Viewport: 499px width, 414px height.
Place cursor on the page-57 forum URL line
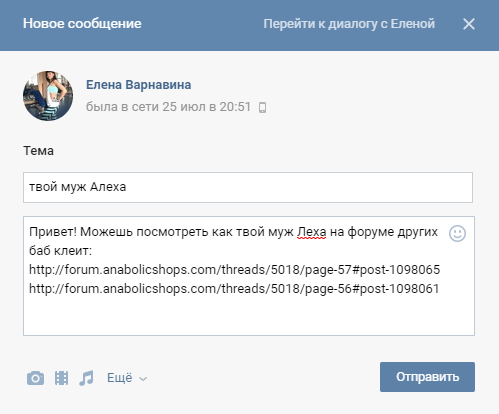[x=235, y=269]
